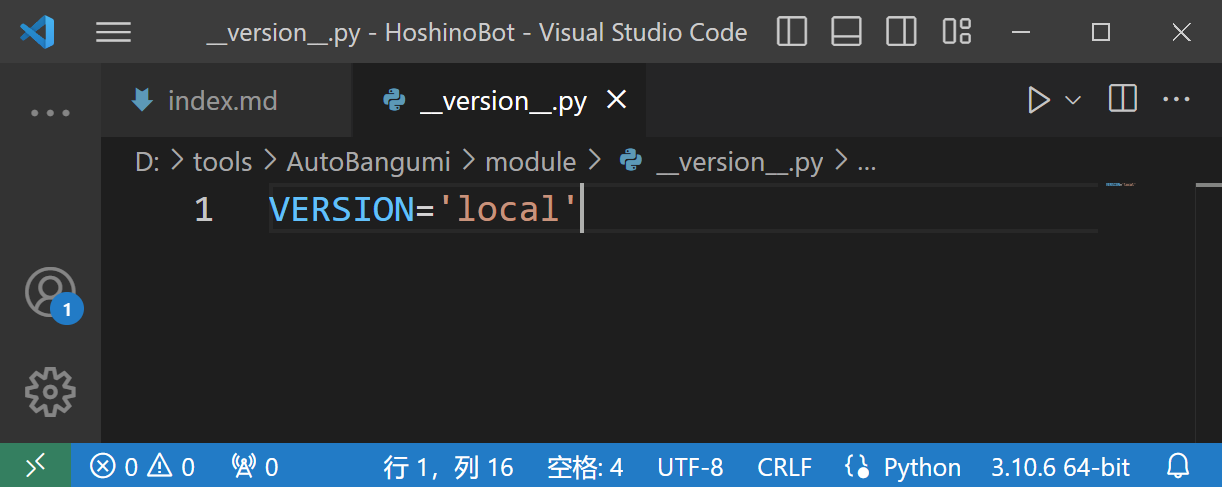Viewport: 1222px width, 487px height.
Task: Click the forwarded ports status item
Action: [254, 466]
